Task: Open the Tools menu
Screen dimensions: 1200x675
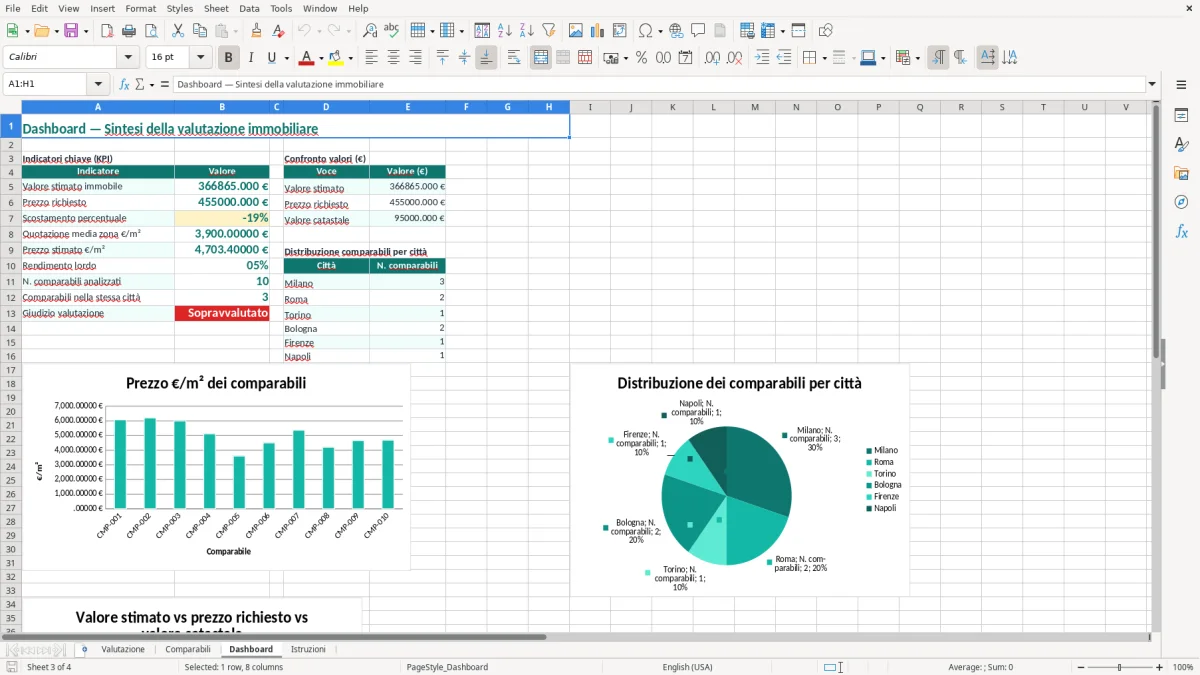Action: [282, 8]
